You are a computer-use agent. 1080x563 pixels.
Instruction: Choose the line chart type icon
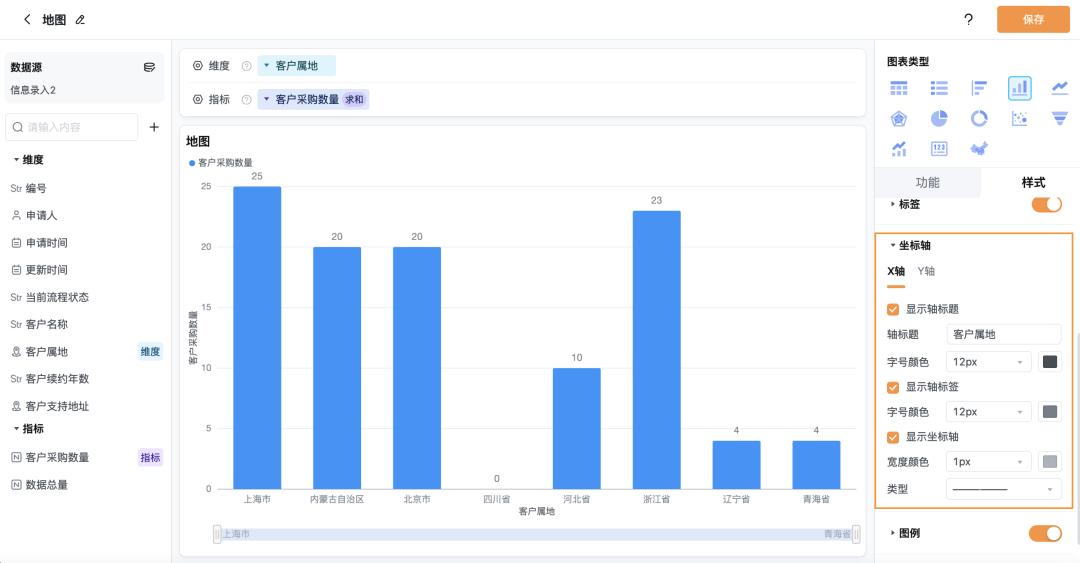pos(1059,88)
